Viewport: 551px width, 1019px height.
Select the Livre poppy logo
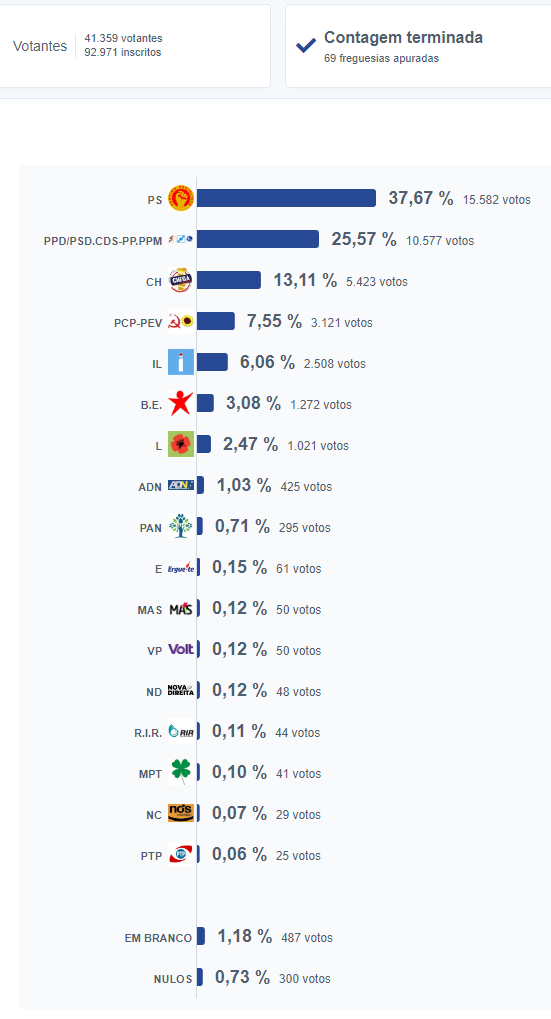[181, 444]
